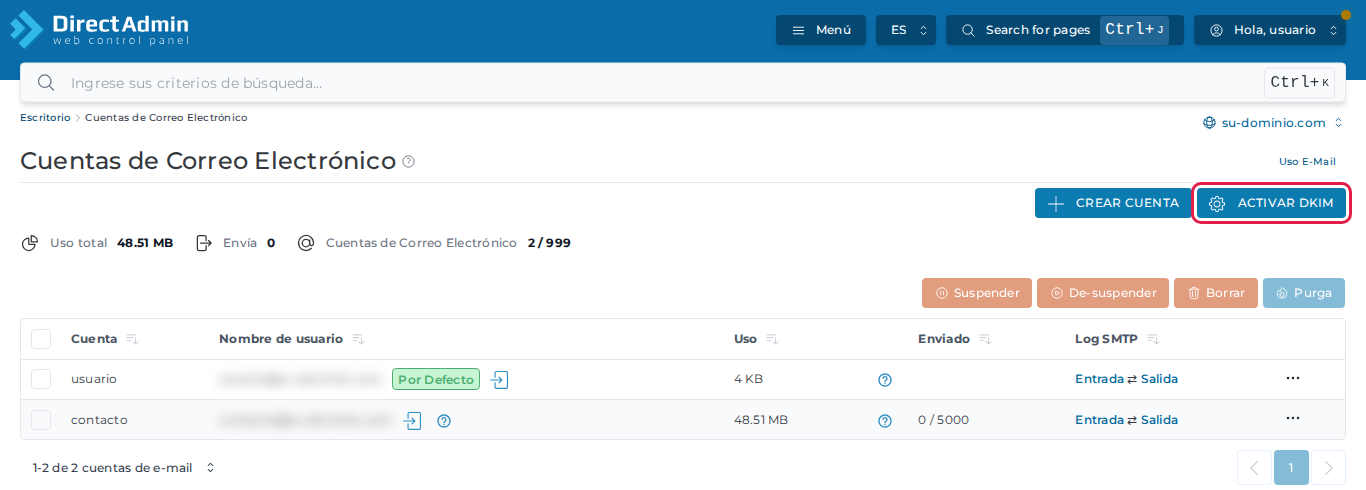The image size is (1366, 490).
Task: Click the 0 / 5000 sent value
Action: click(943, 420)
